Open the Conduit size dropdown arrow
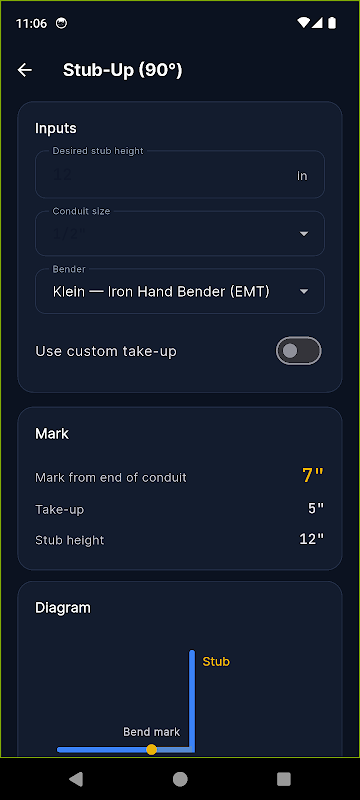This screenshot has height=800, width=360. point(303,234)
